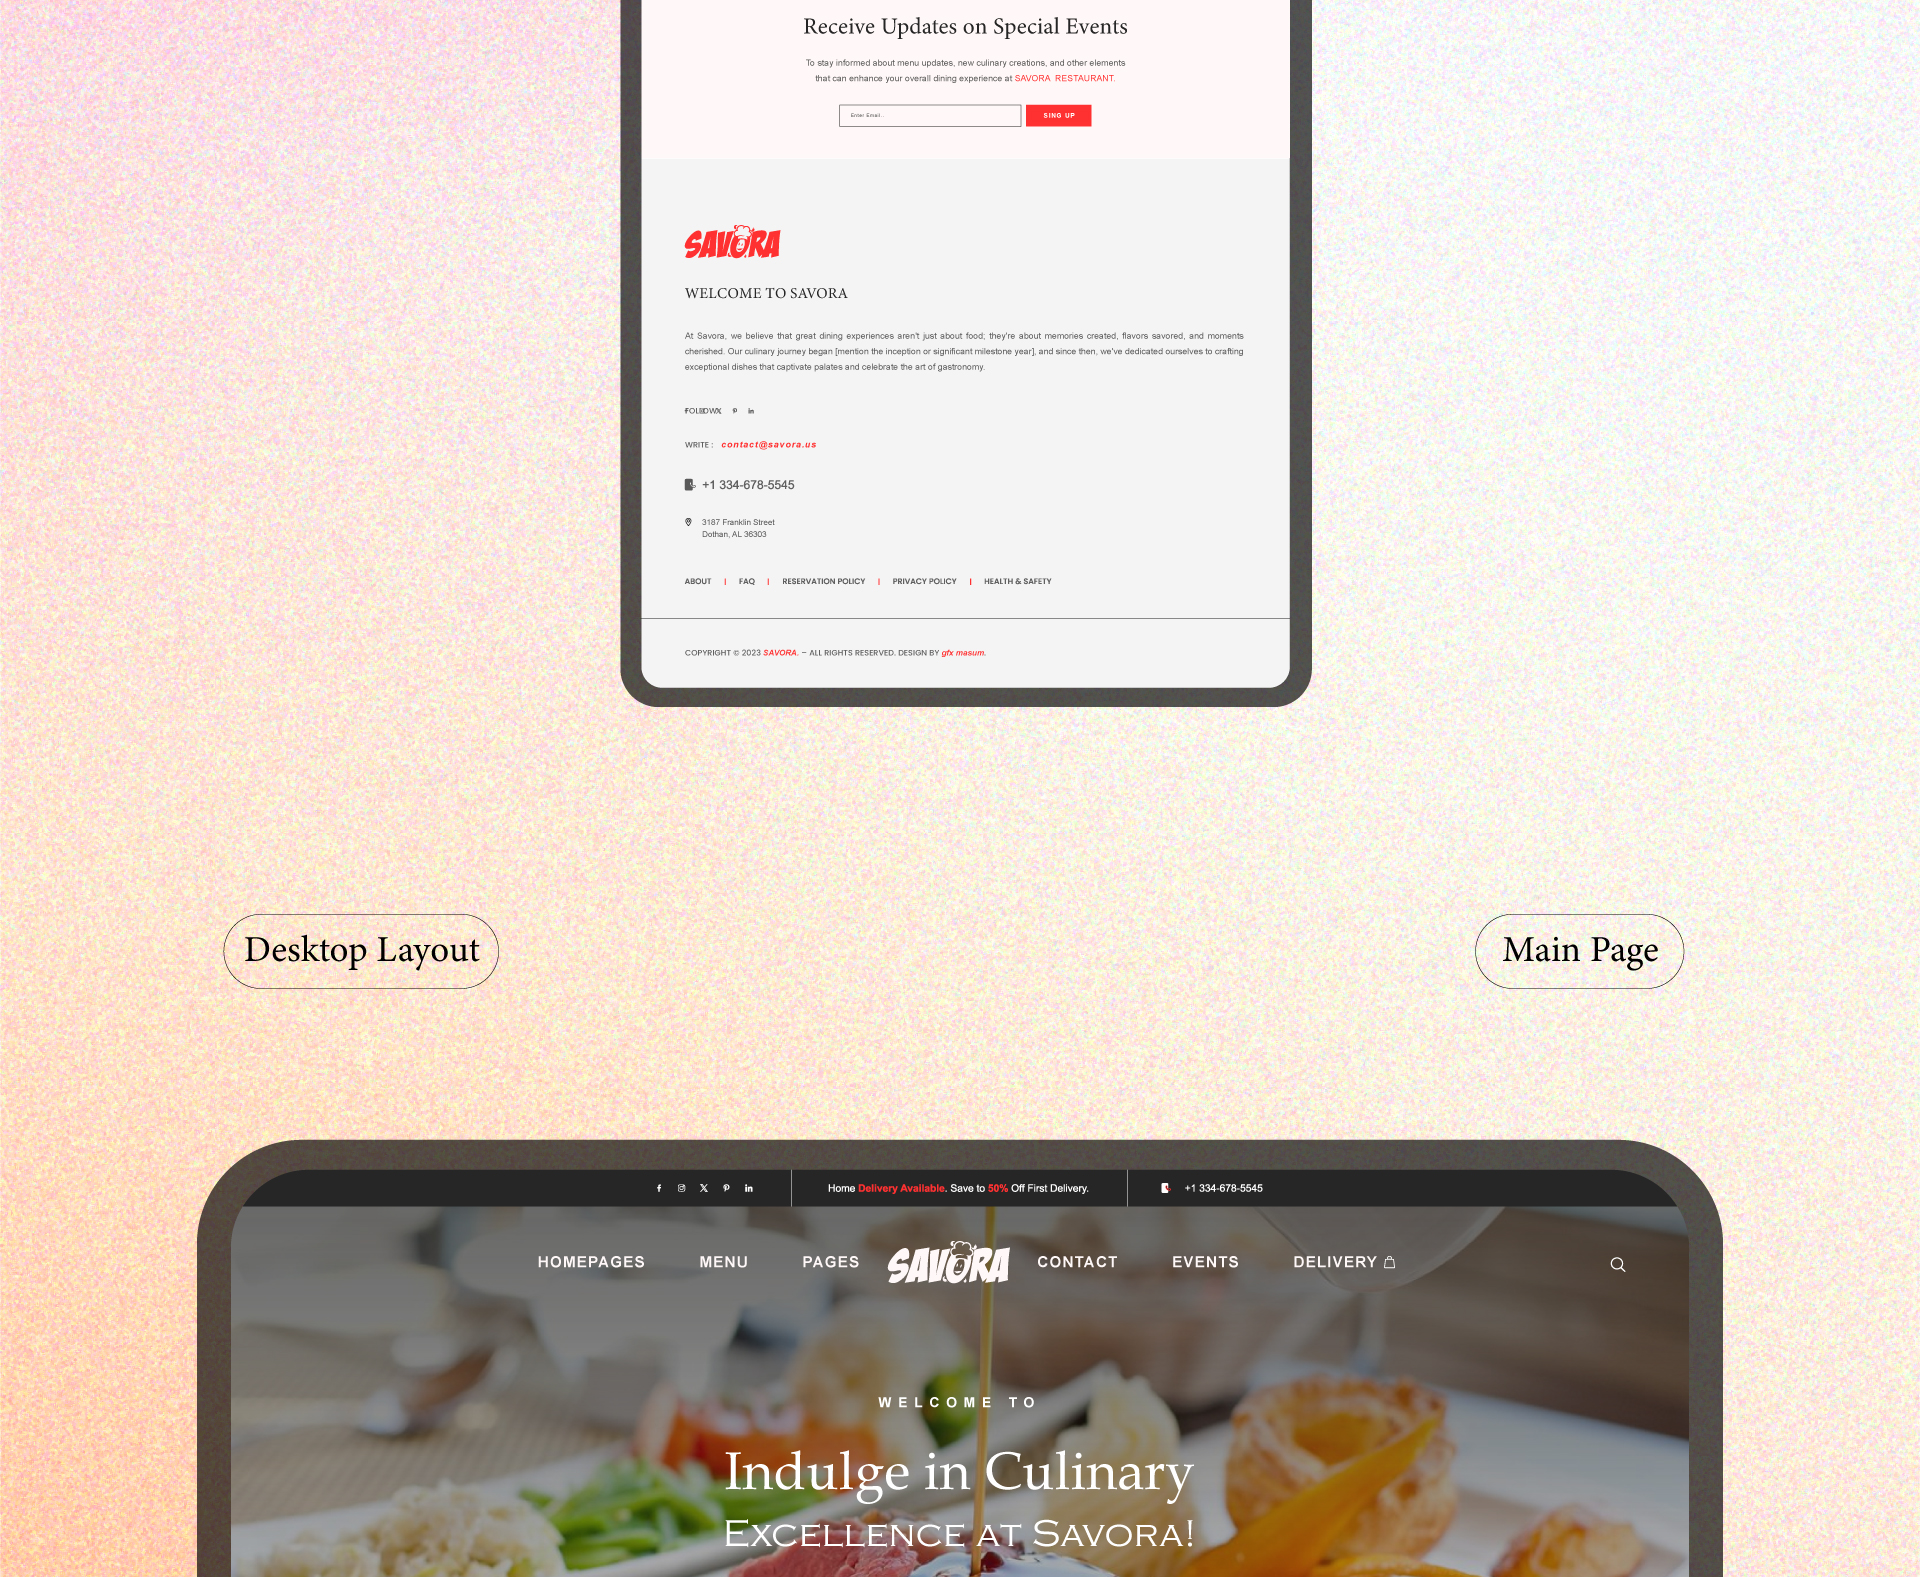Click the Pinterest social media icon
The image size is (1920, 1577).
726,1188
